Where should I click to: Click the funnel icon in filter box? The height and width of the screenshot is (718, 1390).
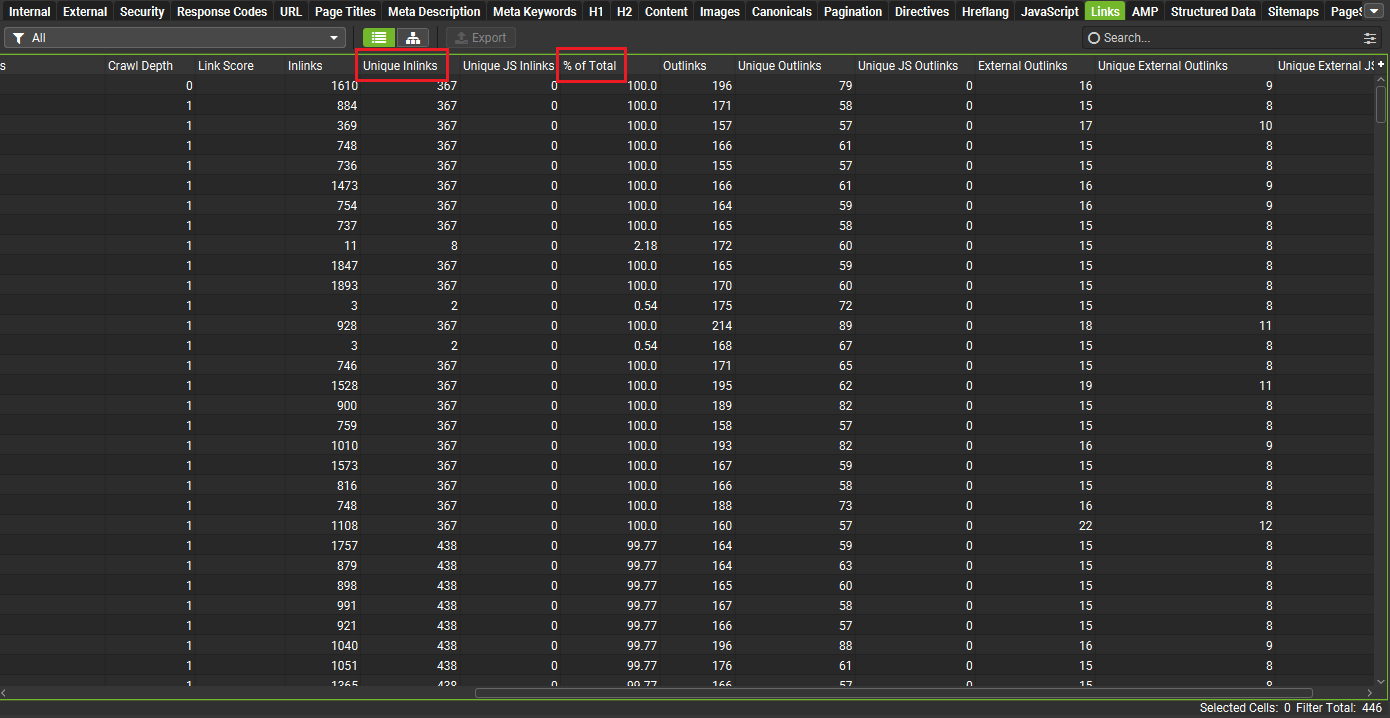19,38
